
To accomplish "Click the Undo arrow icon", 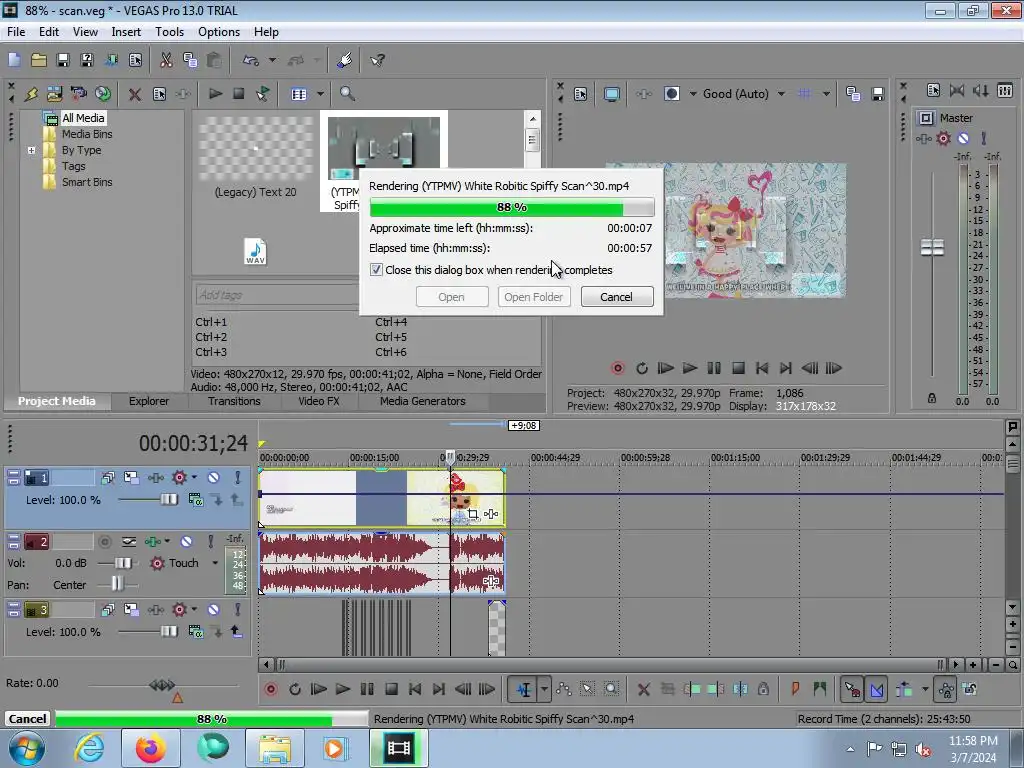I will [251, 60].
